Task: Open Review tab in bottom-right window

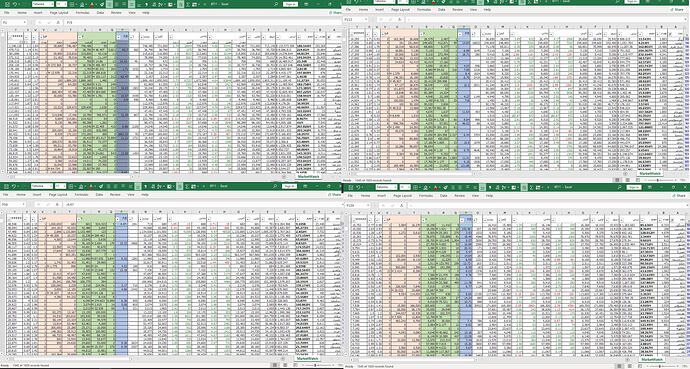Action: (x=459, y=196)
